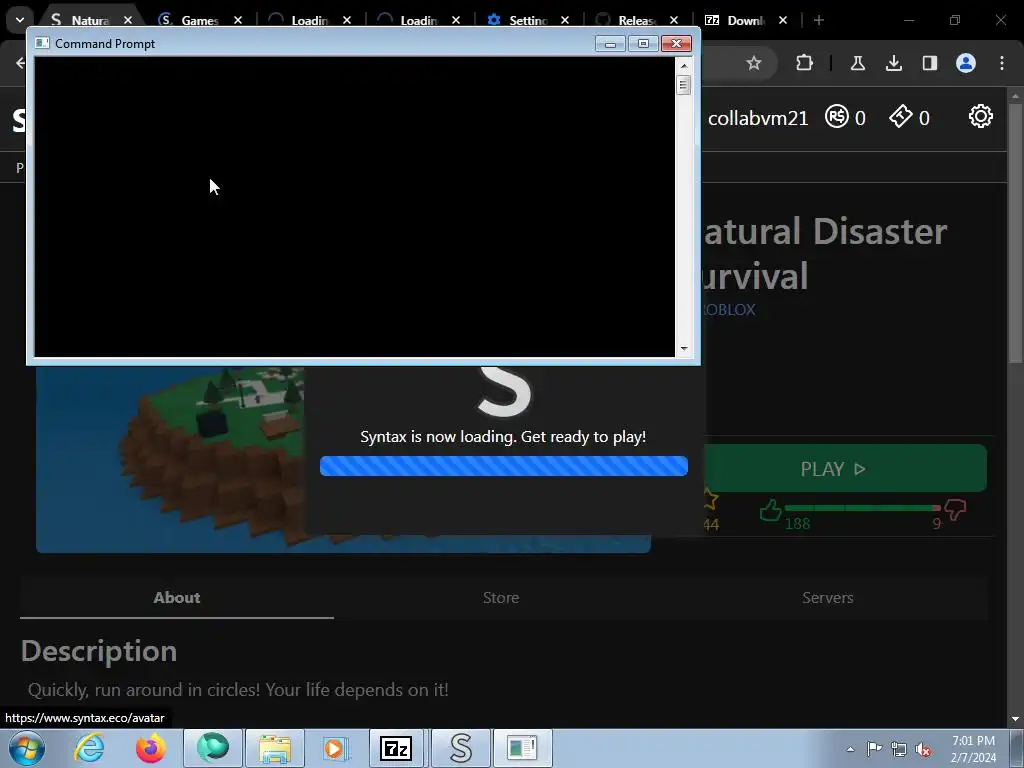Select the About tab
The height and width of the screenshot is (768, 1024).
coord(177,598)
